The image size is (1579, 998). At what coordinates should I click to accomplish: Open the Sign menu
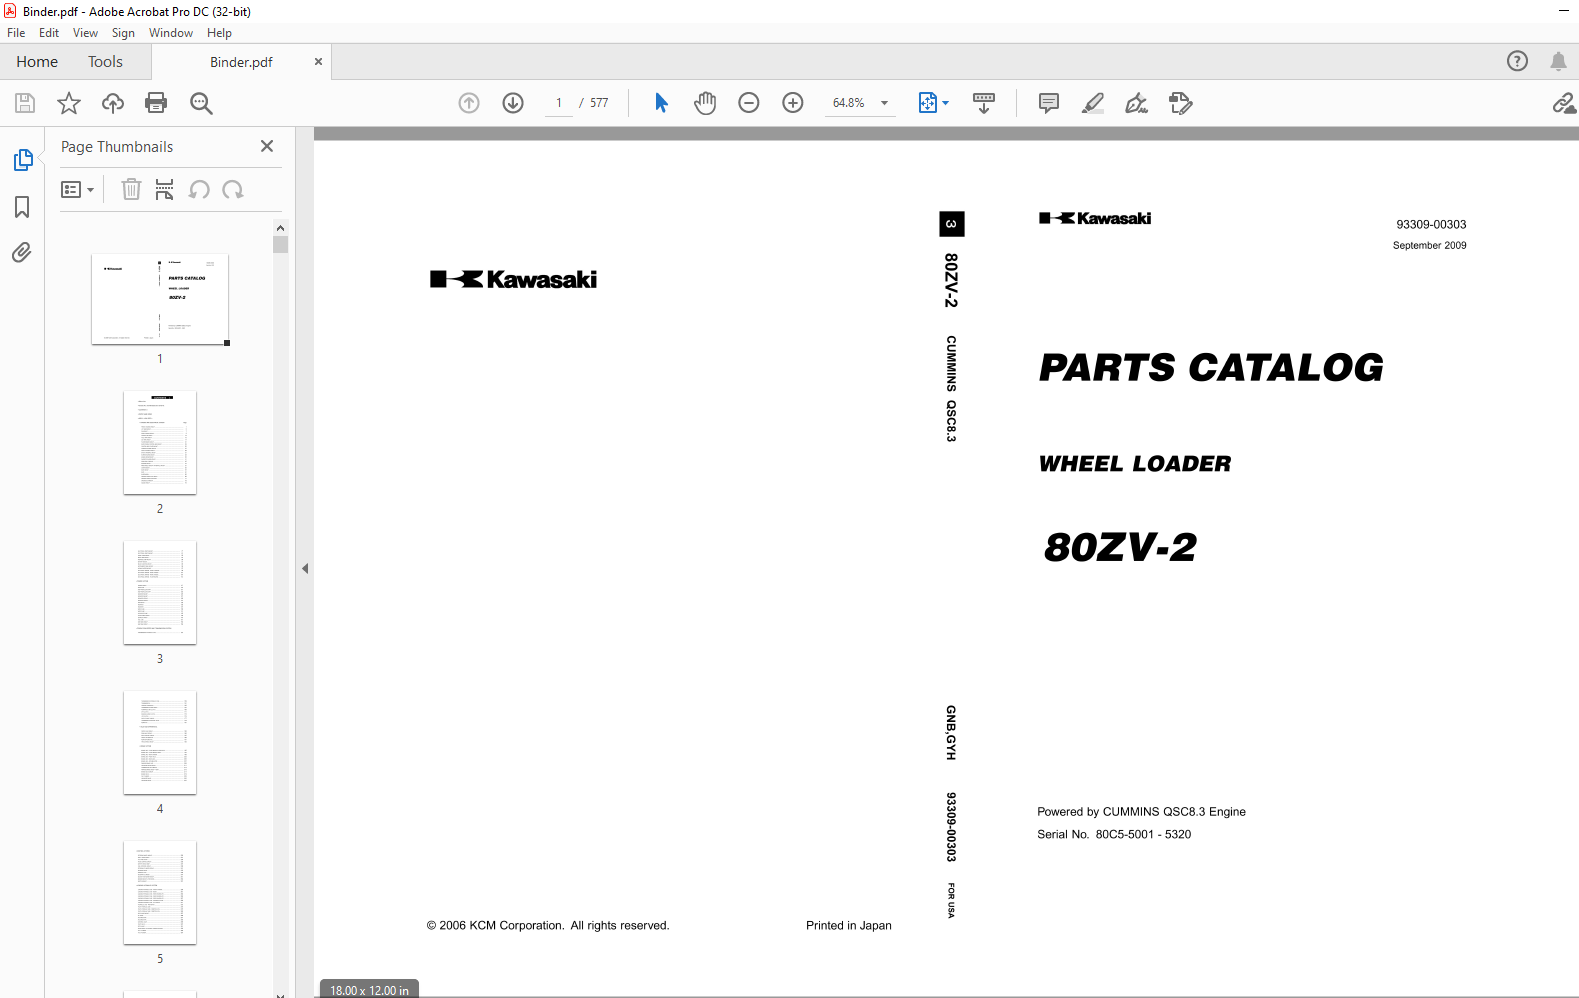coord(123,33)
